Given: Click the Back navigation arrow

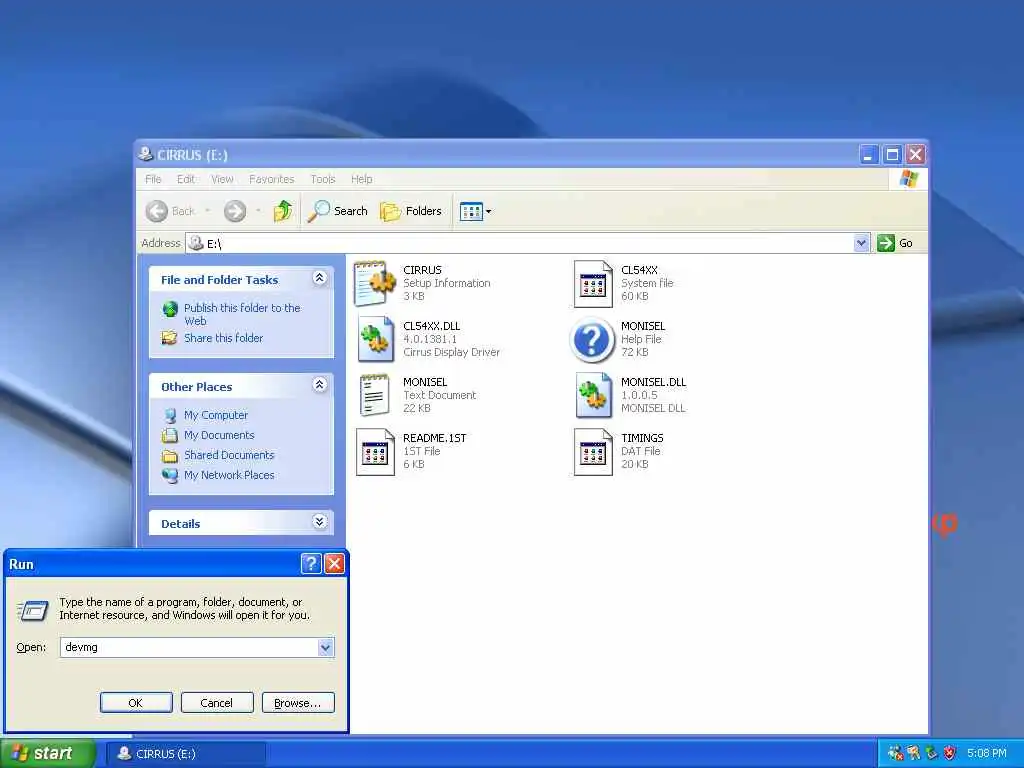Looking at the screenshot, I should pyautogui.click(x=157, y=211).
